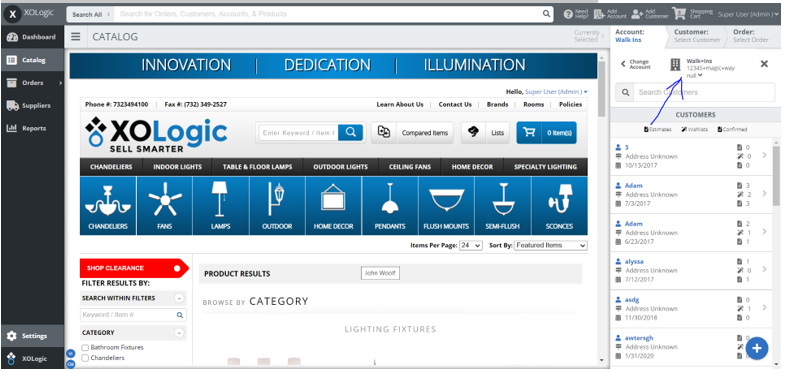
Task: Go back with Change Account
Action: (x=635, y=65)
